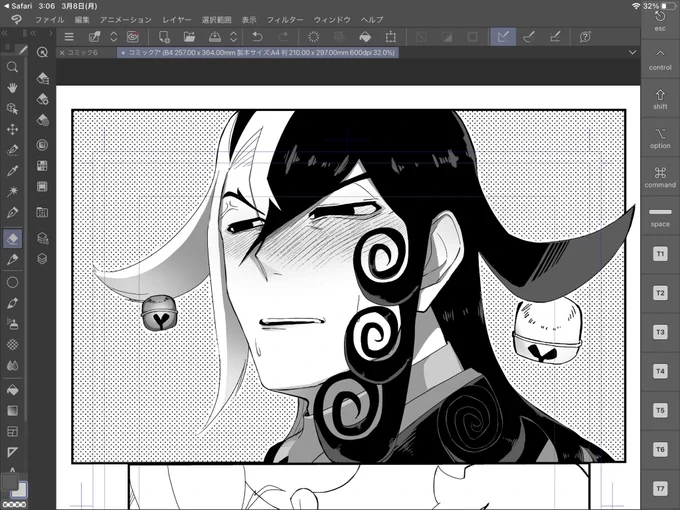This screenshot has width=680, height=510.
Task: Toggle the space modifier key
Action: 660,217
